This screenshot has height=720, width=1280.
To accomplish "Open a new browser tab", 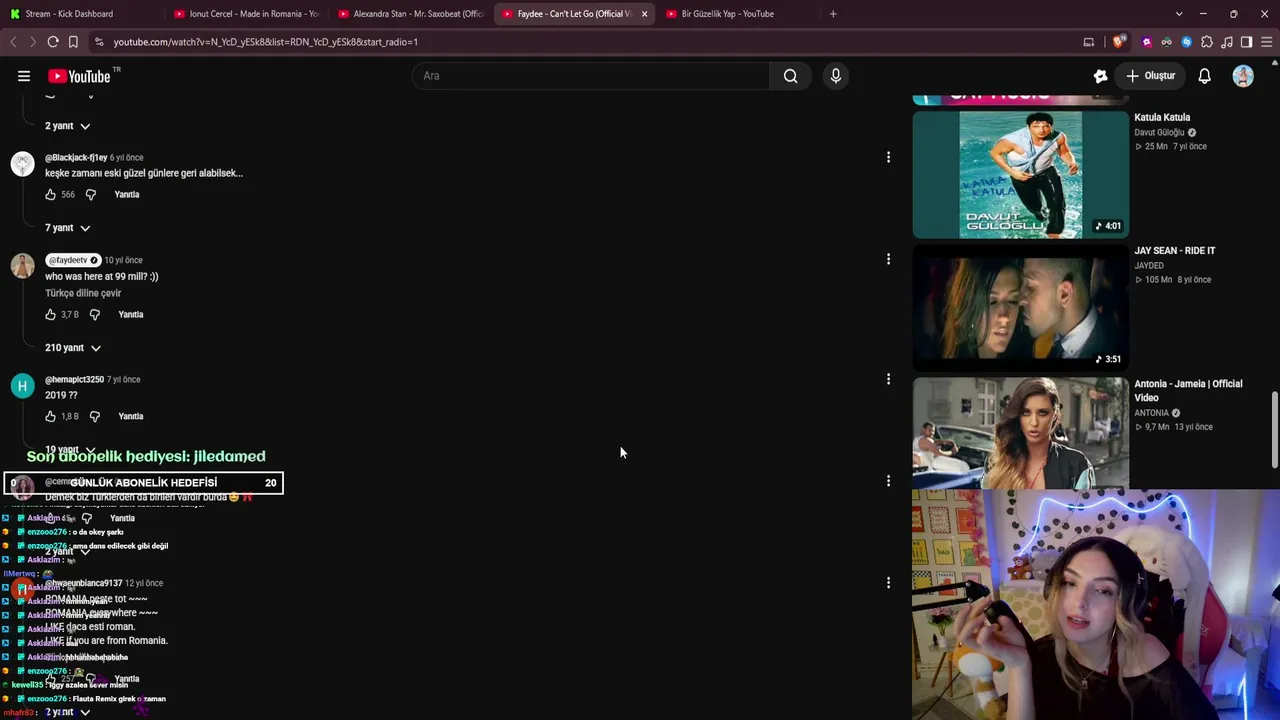I will tap(833, 14).
